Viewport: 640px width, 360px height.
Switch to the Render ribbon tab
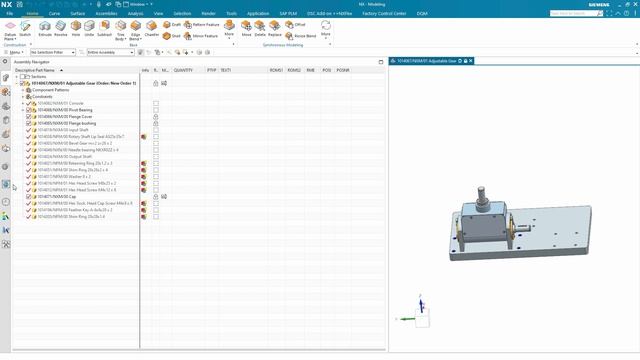[208, 13]
